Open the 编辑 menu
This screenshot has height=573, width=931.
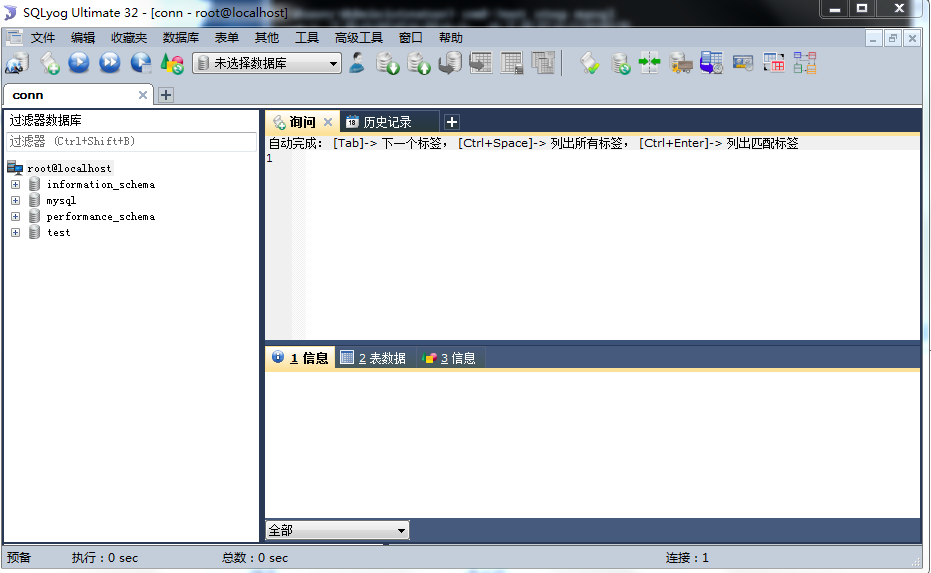tap(83, 38)
